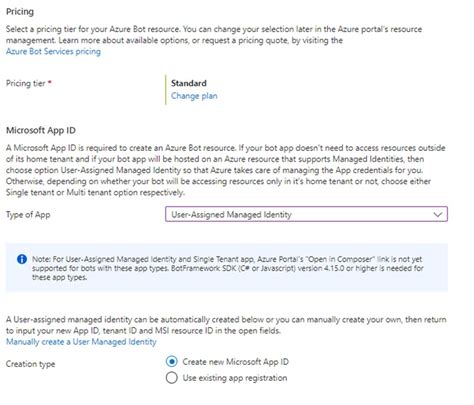
Task: Click the Microsoft App ID description paragraph
Action: [x=226, y=170]
